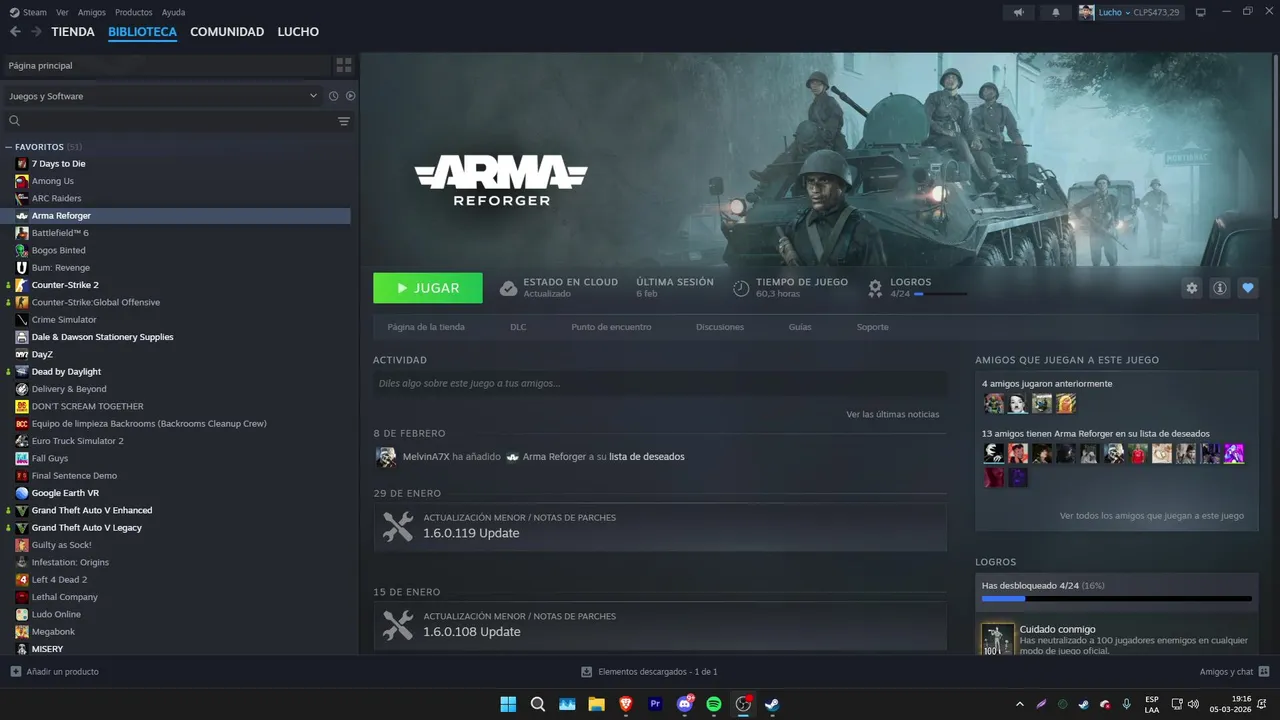This screenshot has height=720, width=1280.
Task: Open the Amigos menu
Action: click(x=91, y=12)
